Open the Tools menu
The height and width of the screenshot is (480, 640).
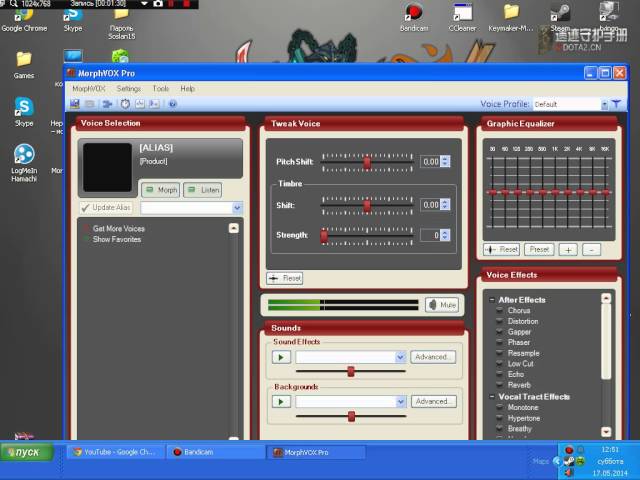coord(160,89)
